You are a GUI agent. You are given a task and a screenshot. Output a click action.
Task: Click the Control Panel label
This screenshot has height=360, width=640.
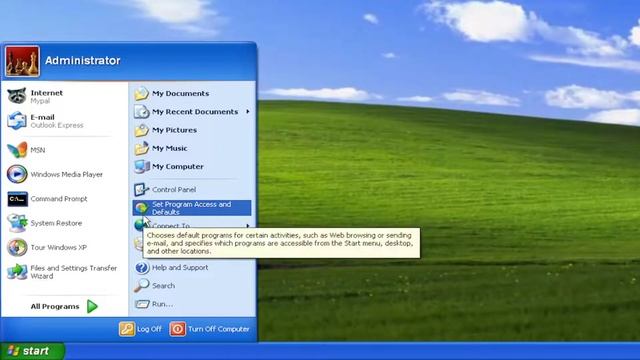(174, 190)
